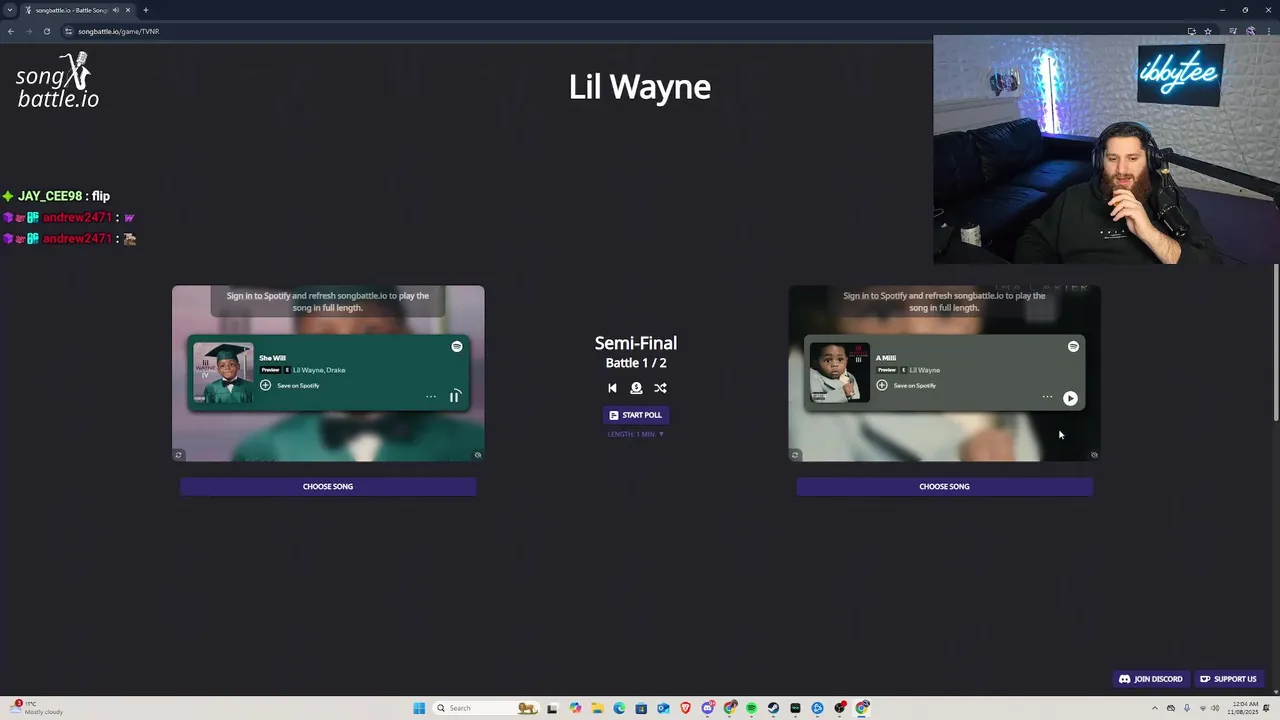
Task: Refresh the A Milli song card
Action: point(795,455)
